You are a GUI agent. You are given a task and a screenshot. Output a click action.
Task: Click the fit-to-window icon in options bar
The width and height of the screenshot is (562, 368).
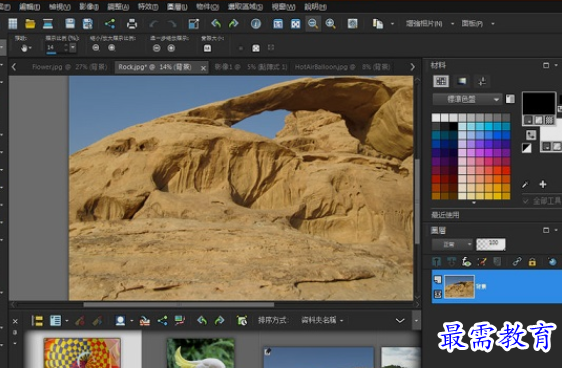tap(256, 48)
